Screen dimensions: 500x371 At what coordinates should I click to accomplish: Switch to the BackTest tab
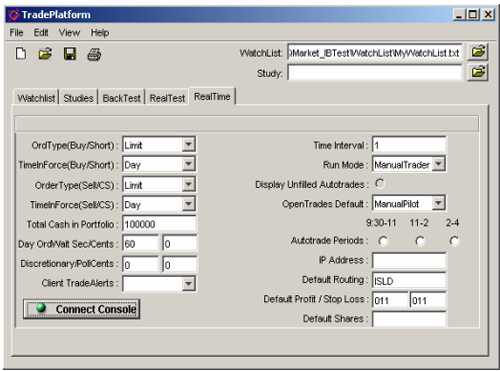[121, 98]
